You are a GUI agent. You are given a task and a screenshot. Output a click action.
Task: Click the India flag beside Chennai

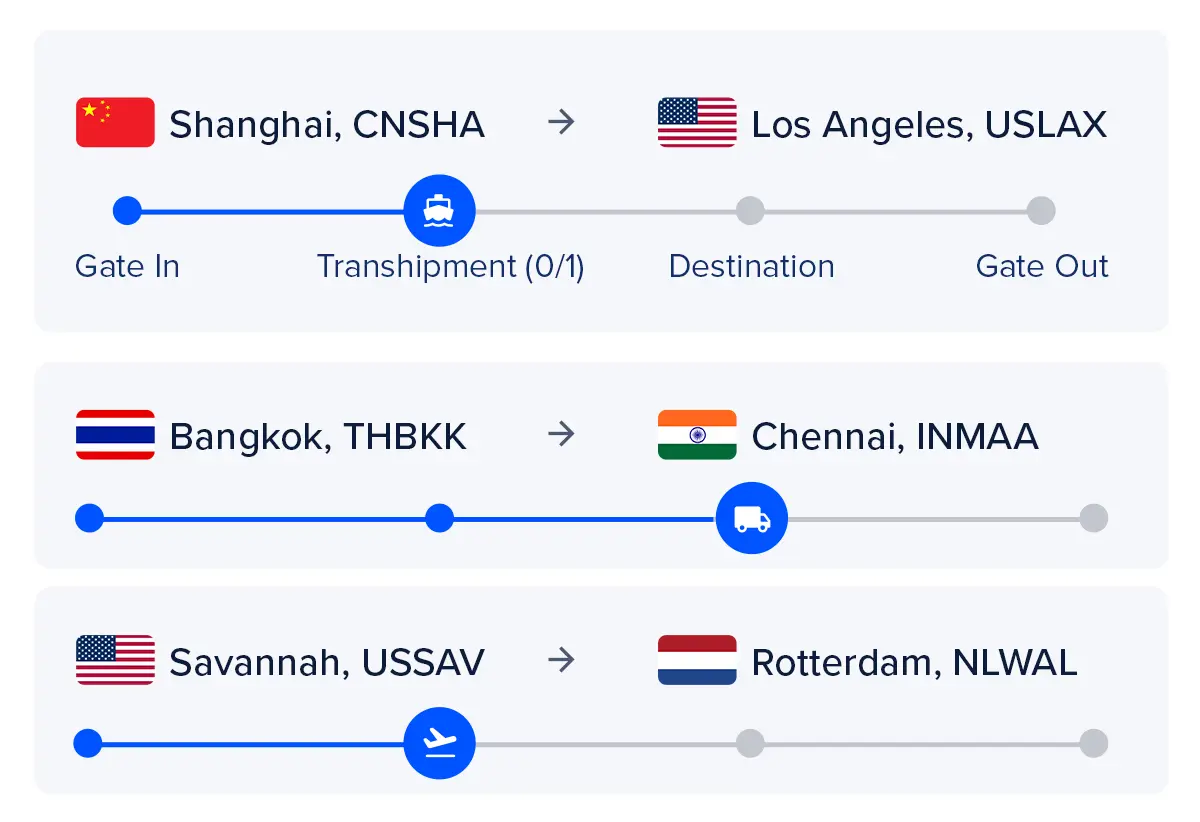pyautogui.click(x=697, y=435)
